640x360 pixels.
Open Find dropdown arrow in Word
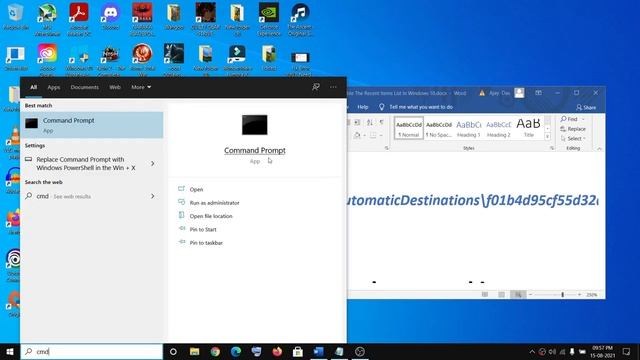point(583,119)
